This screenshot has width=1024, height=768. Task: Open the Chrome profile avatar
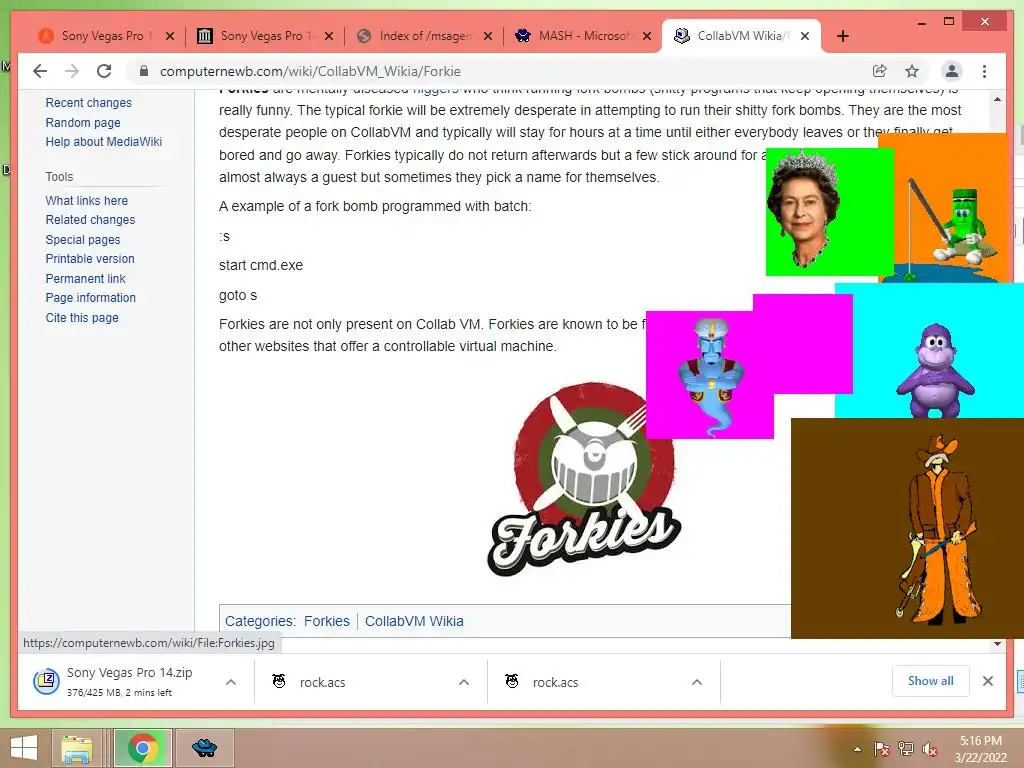[x=952, y=71]
